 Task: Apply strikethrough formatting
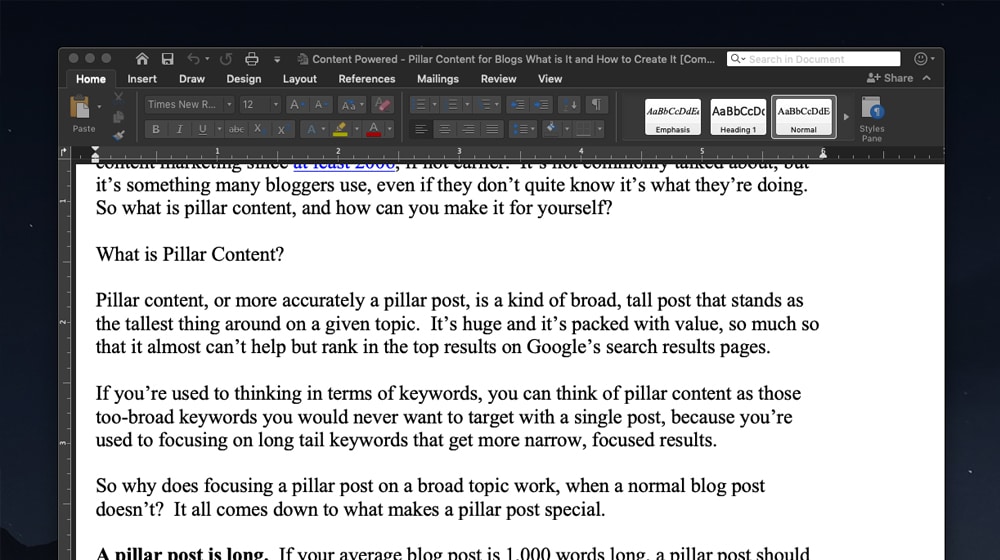click(235, 129)
